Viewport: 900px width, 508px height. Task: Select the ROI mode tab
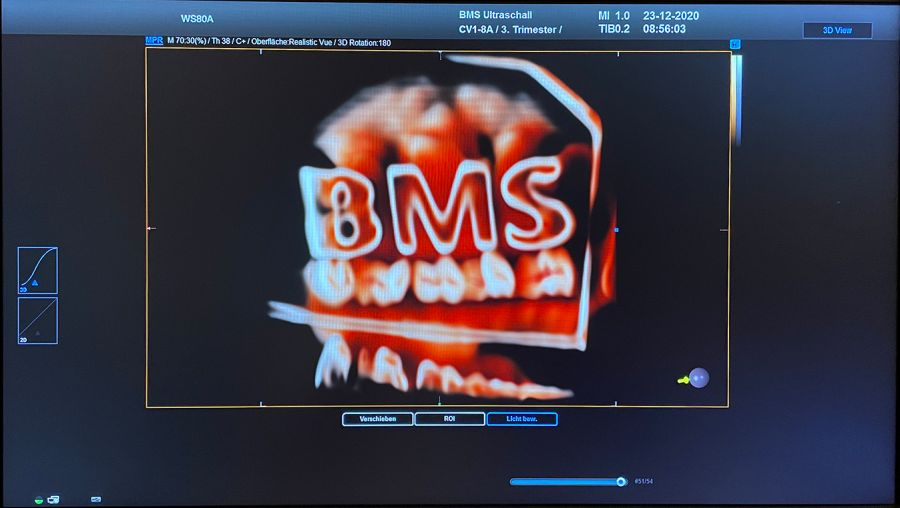coord(450,419)
